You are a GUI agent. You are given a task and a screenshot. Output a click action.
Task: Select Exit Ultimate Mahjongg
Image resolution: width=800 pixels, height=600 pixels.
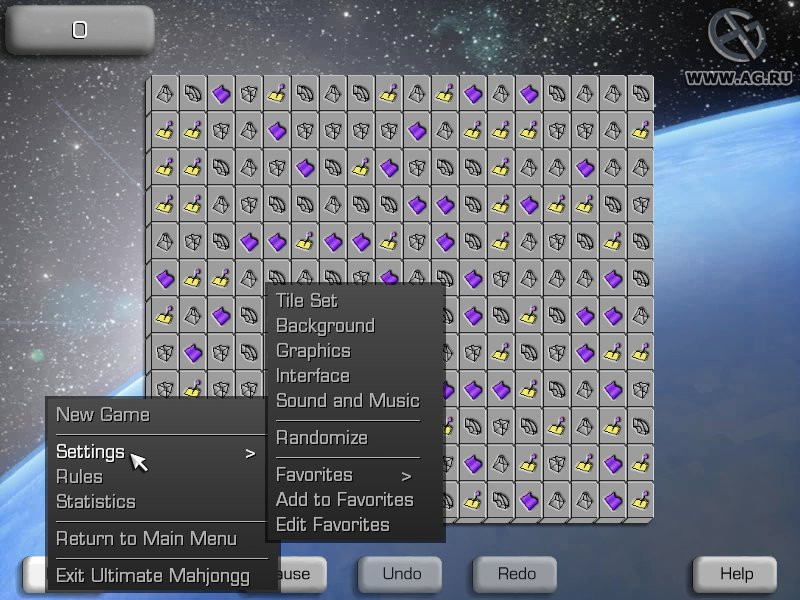click(x=153, y=576)
